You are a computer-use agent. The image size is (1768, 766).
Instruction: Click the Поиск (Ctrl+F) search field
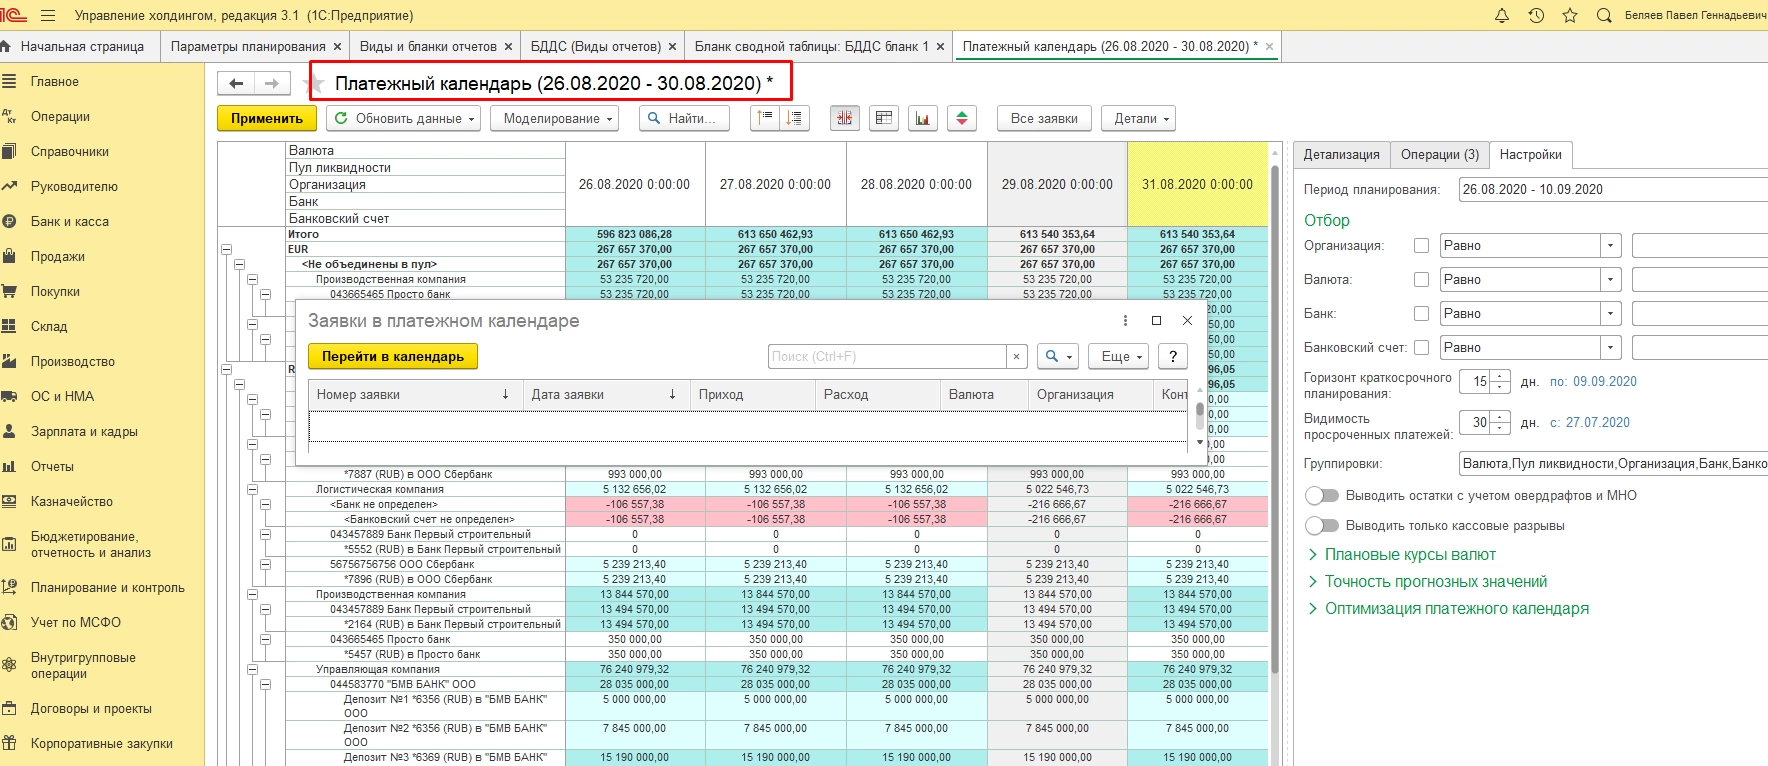click(886, 356)
